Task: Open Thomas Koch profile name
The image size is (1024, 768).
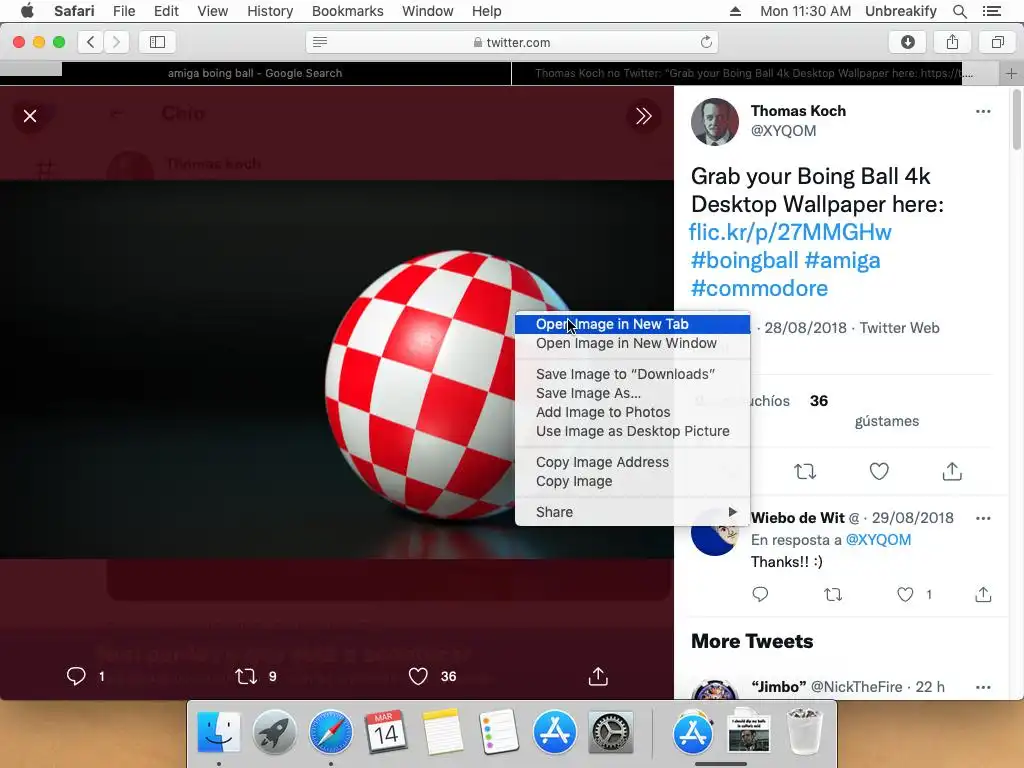Action: click(x=798, y=111)
